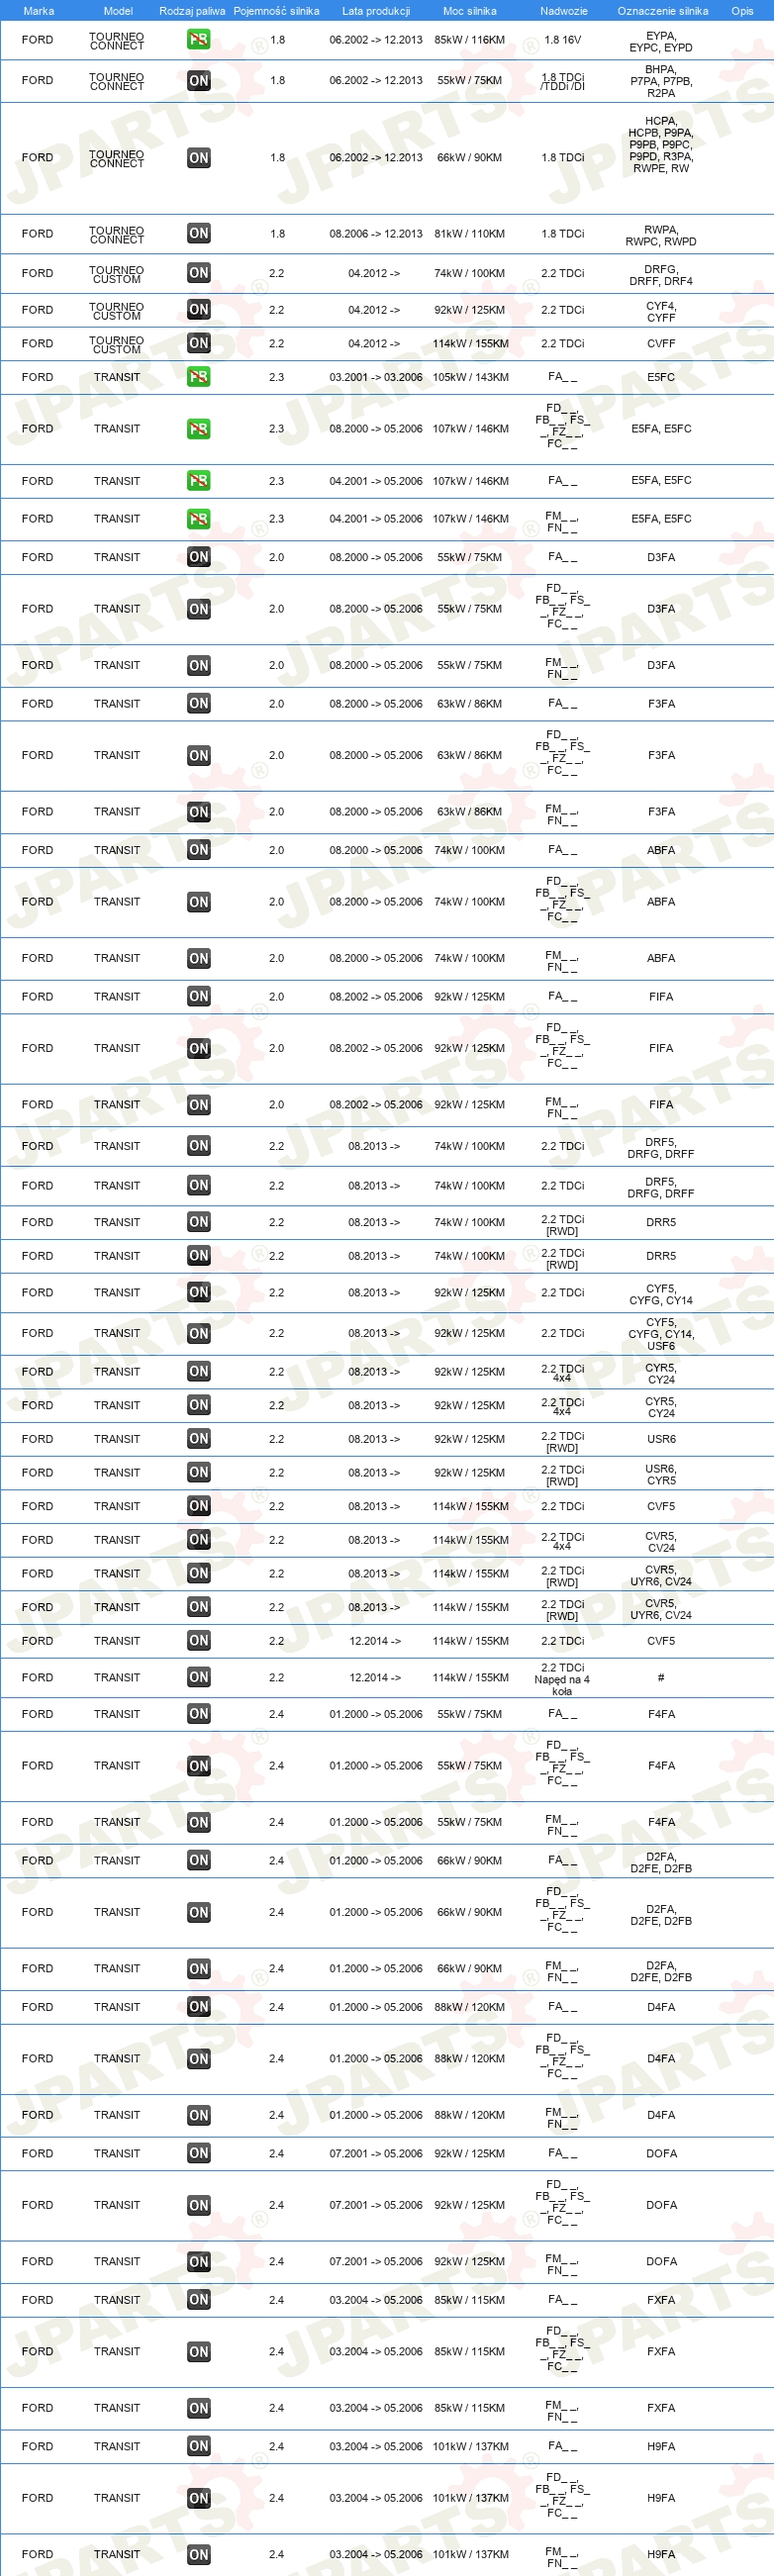
Task: Select engine codes CYF4, CYFF
Action: click(x=661, y=312)
